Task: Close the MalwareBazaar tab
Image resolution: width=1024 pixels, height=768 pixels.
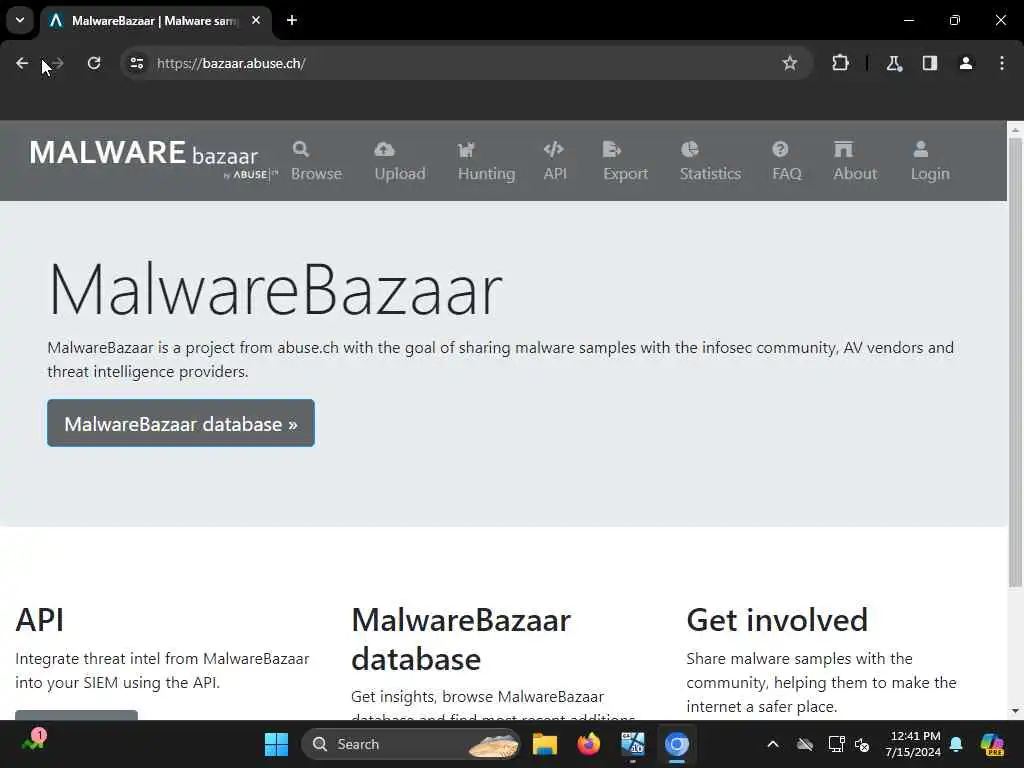Action: (256, 20)
